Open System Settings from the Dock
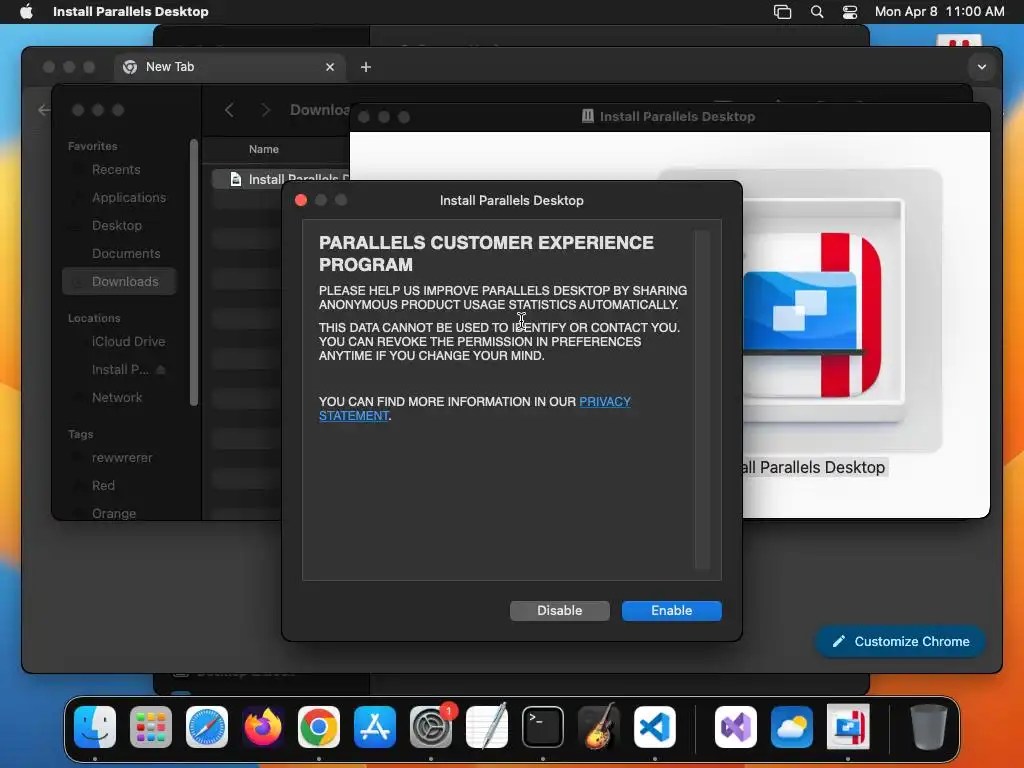Screen dimensions: 1024x768 coord(431,727)
